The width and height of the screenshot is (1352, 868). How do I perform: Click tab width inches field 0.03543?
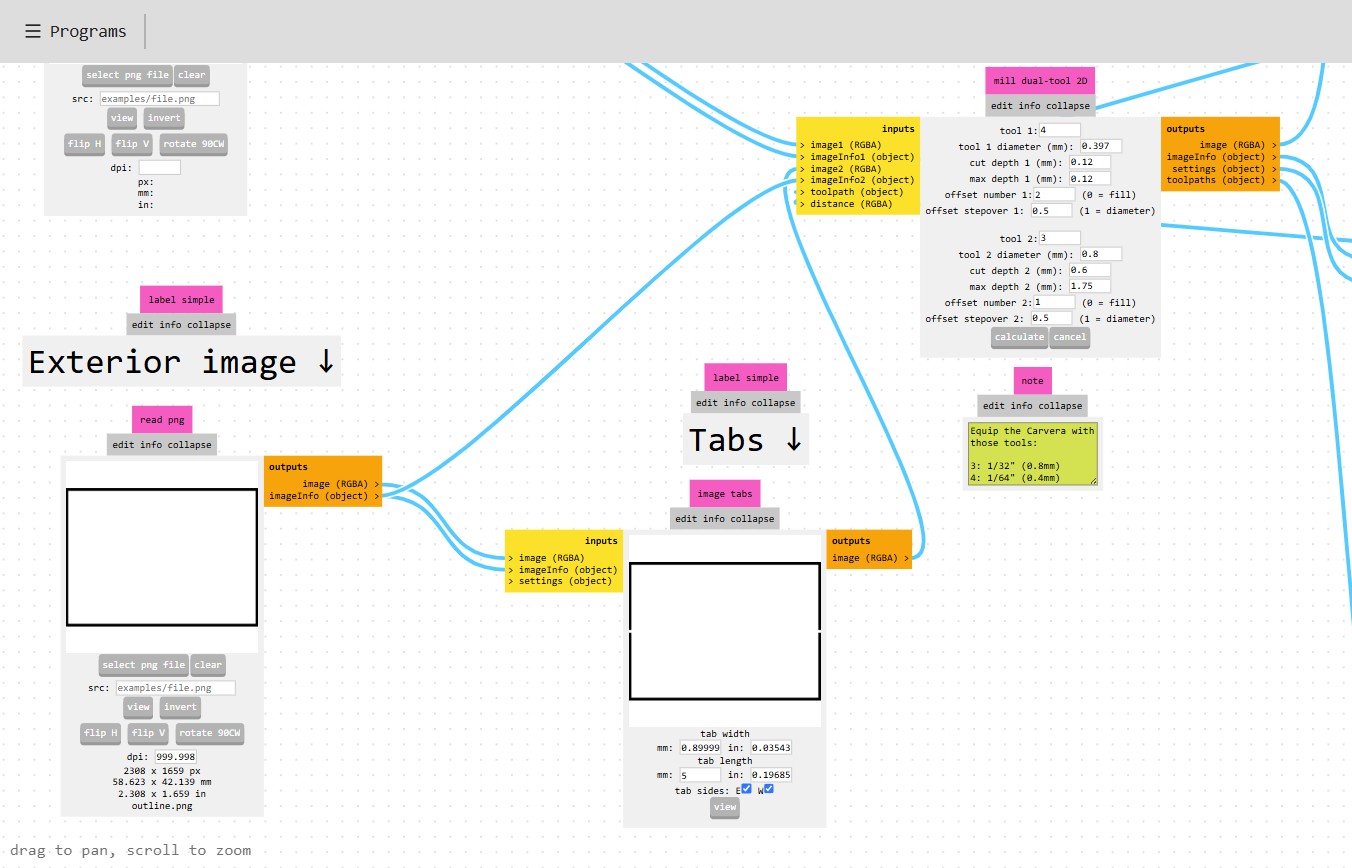pos(769,747)
